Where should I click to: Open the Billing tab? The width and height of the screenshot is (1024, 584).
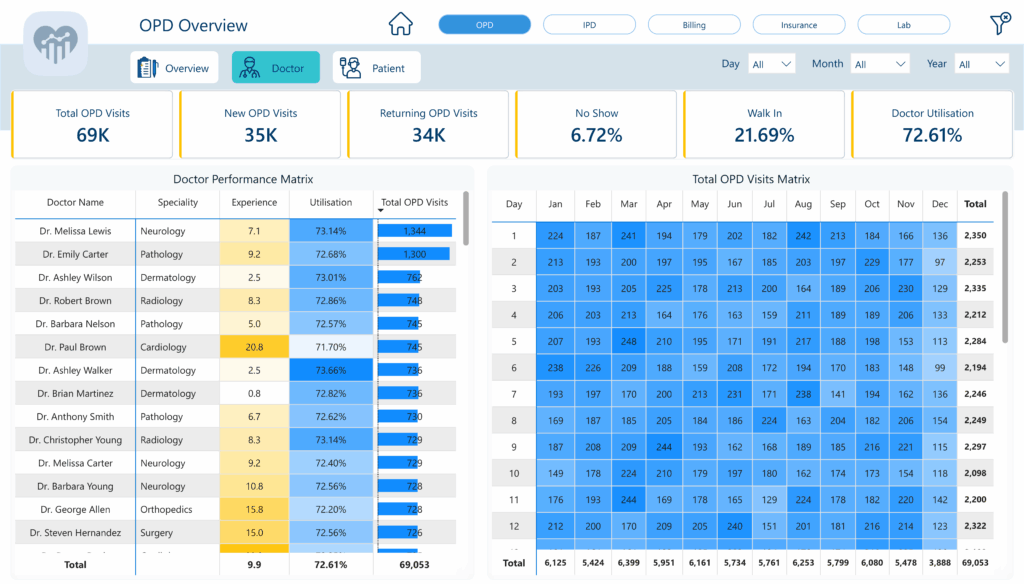coord(694,25)
